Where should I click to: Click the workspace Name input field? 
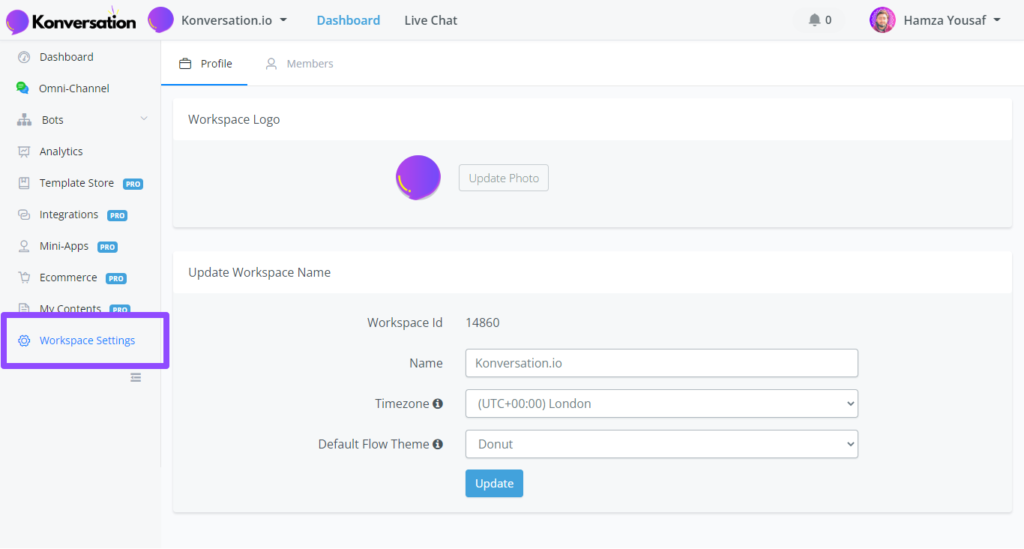pos(662,363)
